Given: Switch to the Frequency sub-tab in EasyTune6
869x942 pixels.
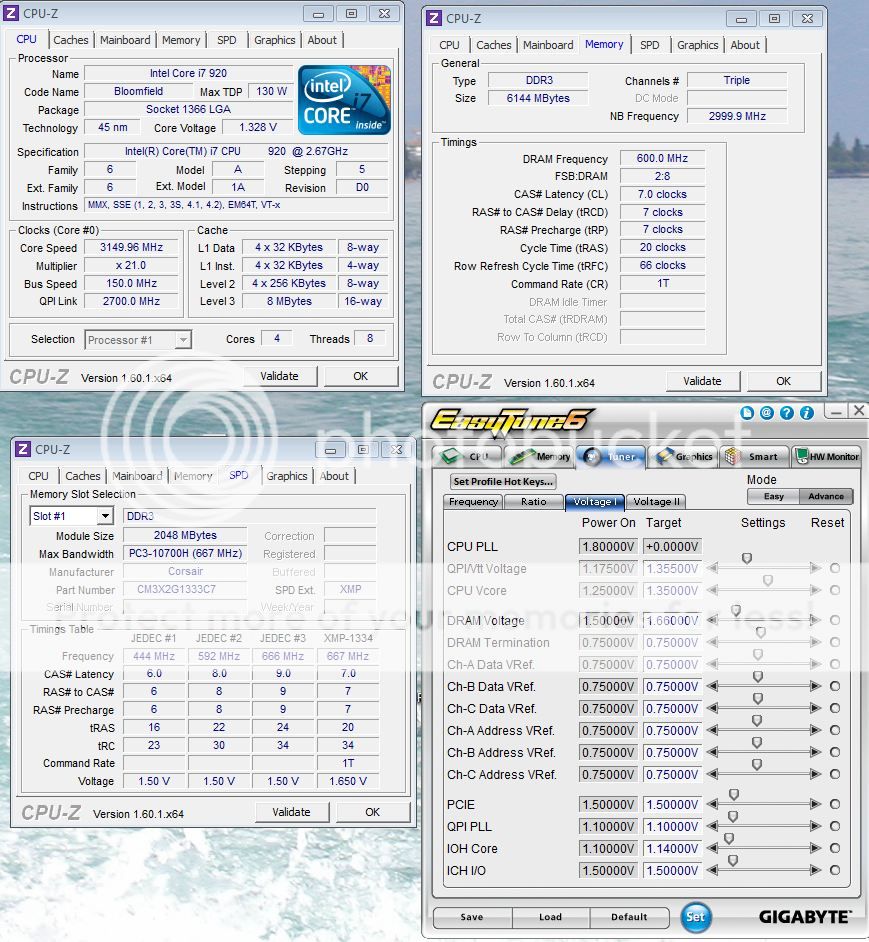Looking at the screenshot, I should [x=473, y=502].
